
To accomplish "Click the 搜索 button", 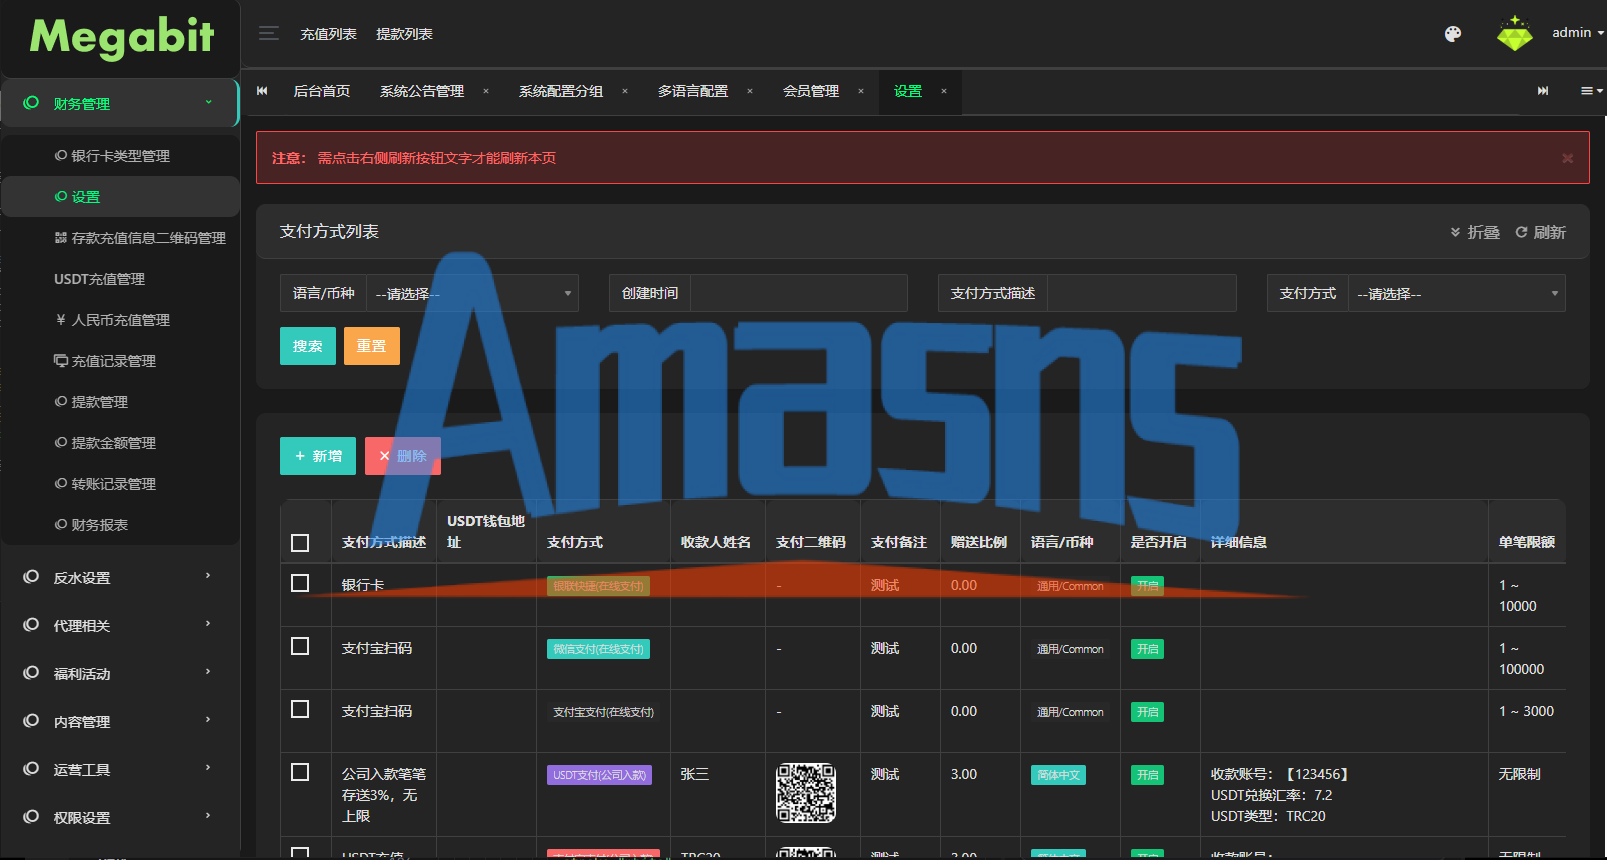I will [308, 346].
